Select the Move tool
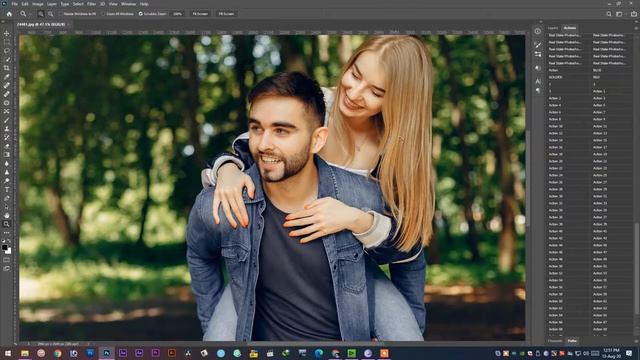Image resolution: width=640 pixels, height=360 pixels. [x=7, y=33]
